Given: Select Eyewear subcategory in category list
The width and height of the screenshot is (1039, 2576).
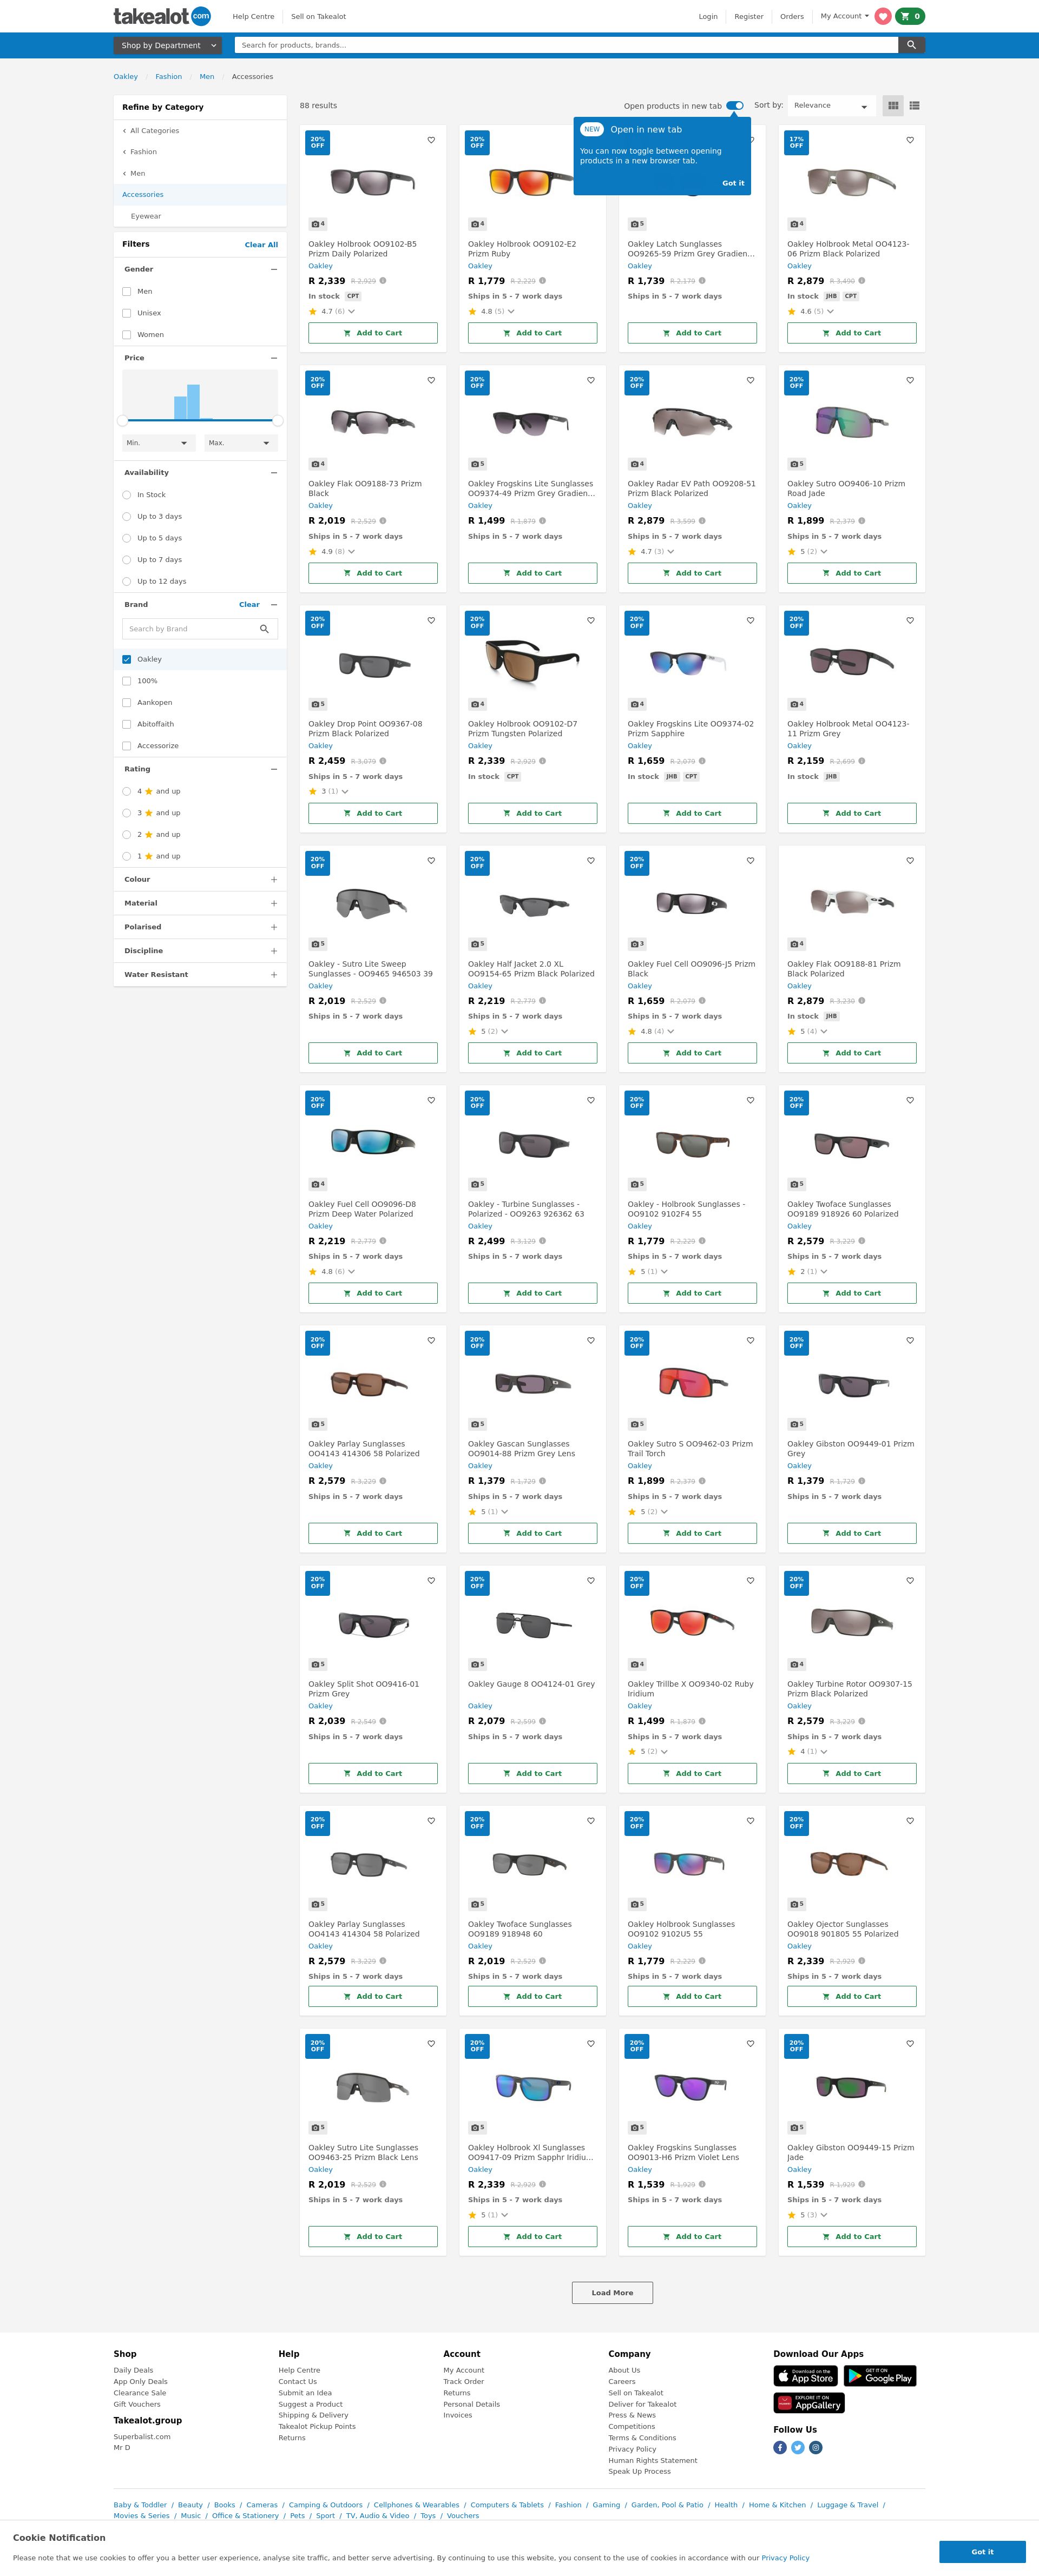Looking at the screenshot, I should pyautogui.click(x=146, y=216).
